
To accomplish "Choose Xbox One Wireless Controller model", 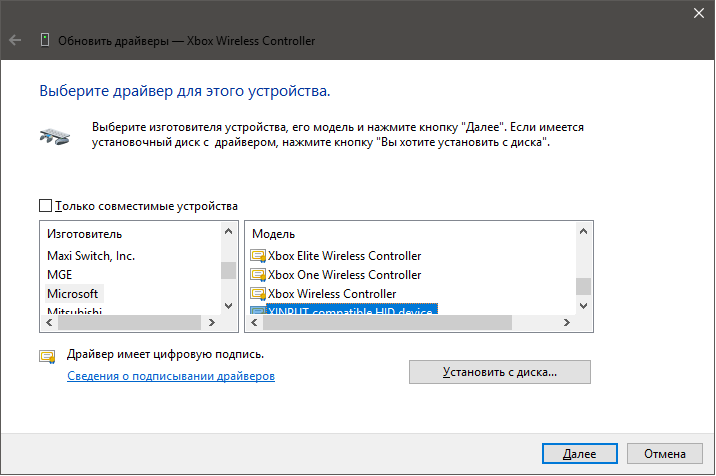I will 344,275.
